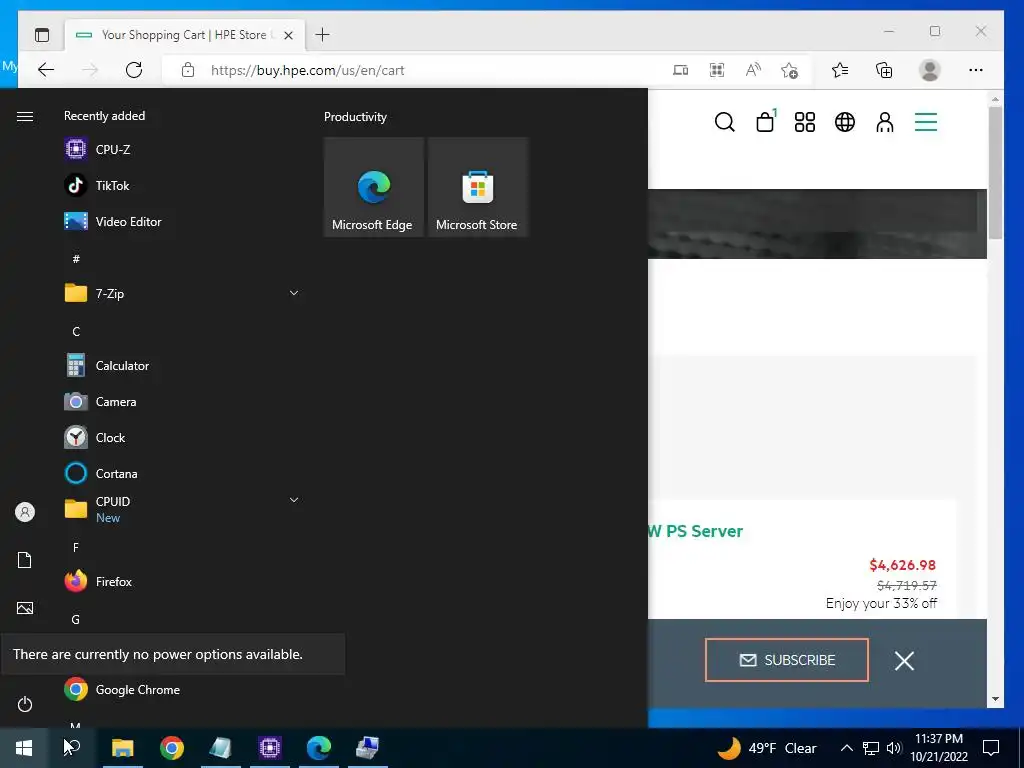Jump to letter C section header
Screen dimensions: 1024x768
76,332
